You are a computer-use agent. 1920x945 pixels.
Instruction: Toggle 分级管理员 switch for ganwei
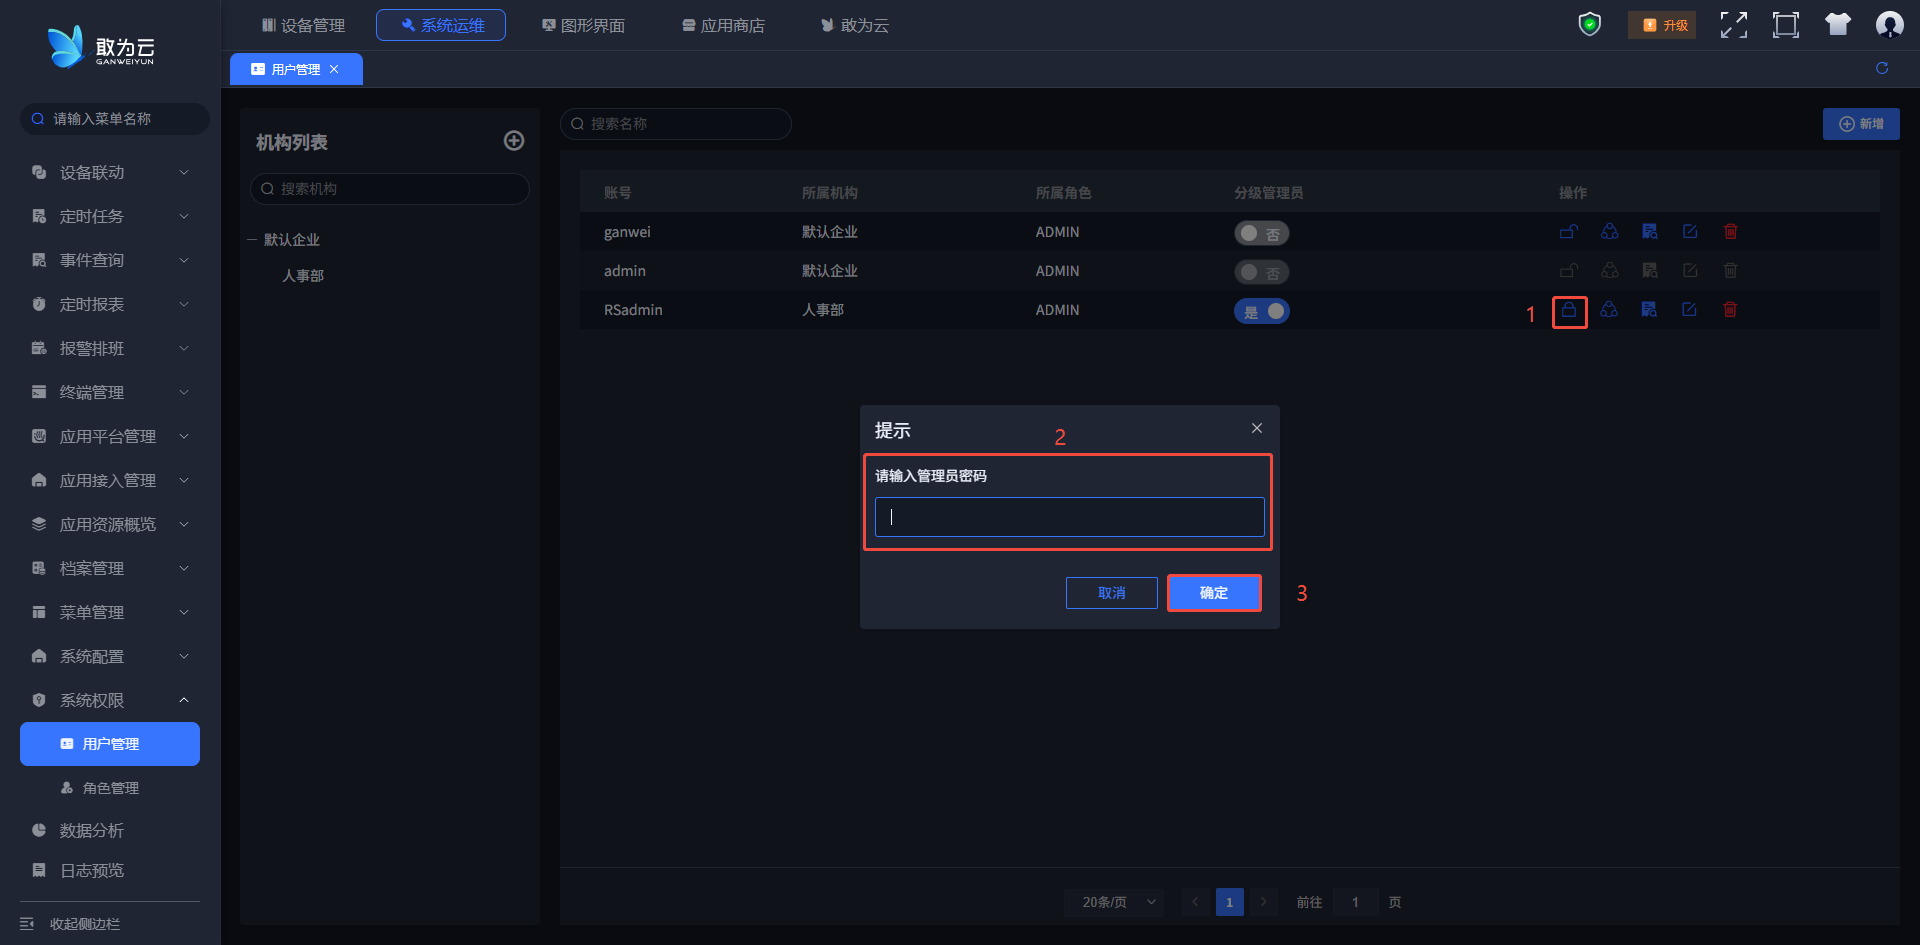click(1261, 233)
